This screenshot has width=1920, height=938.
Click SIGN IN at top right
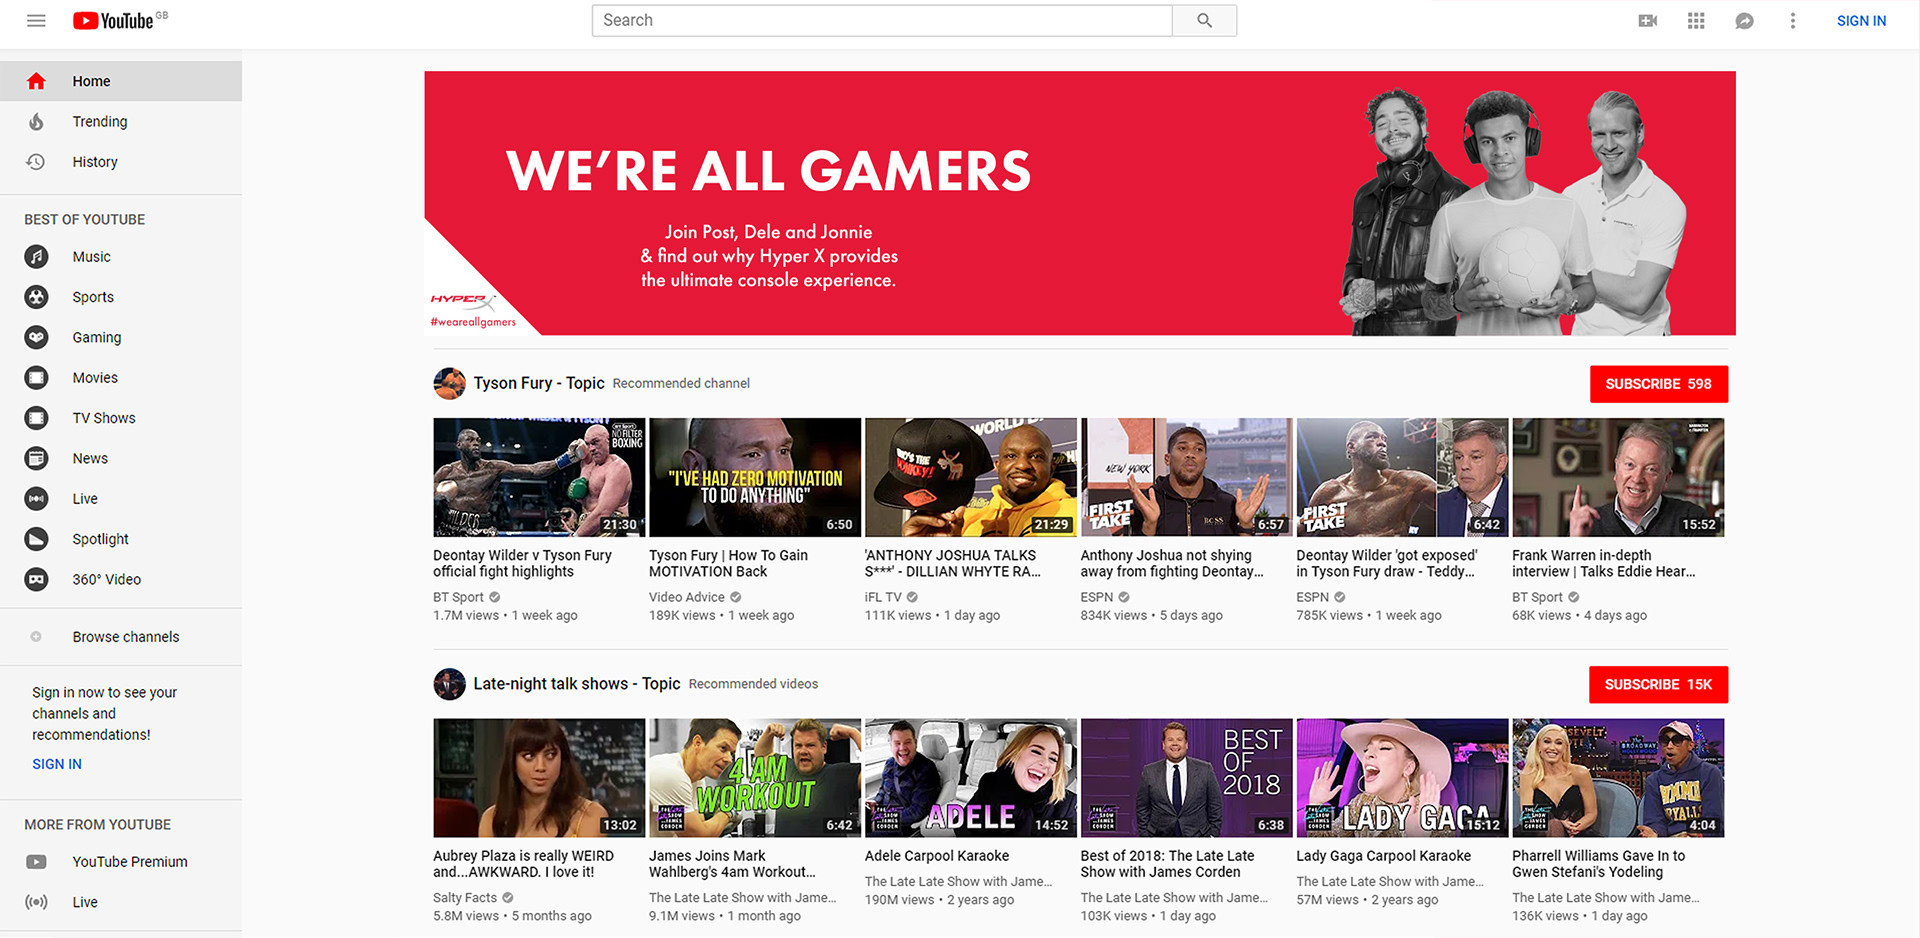[1861, 20]
